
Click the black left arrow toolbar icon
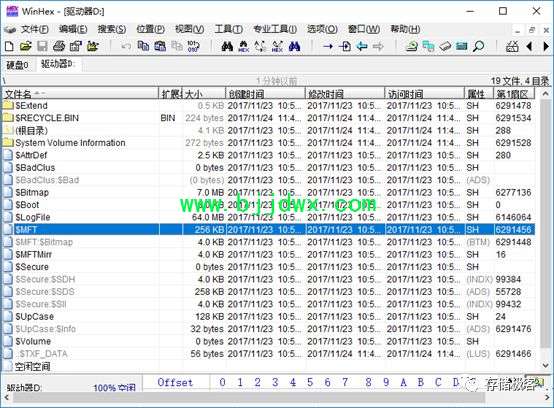point(529,46)
